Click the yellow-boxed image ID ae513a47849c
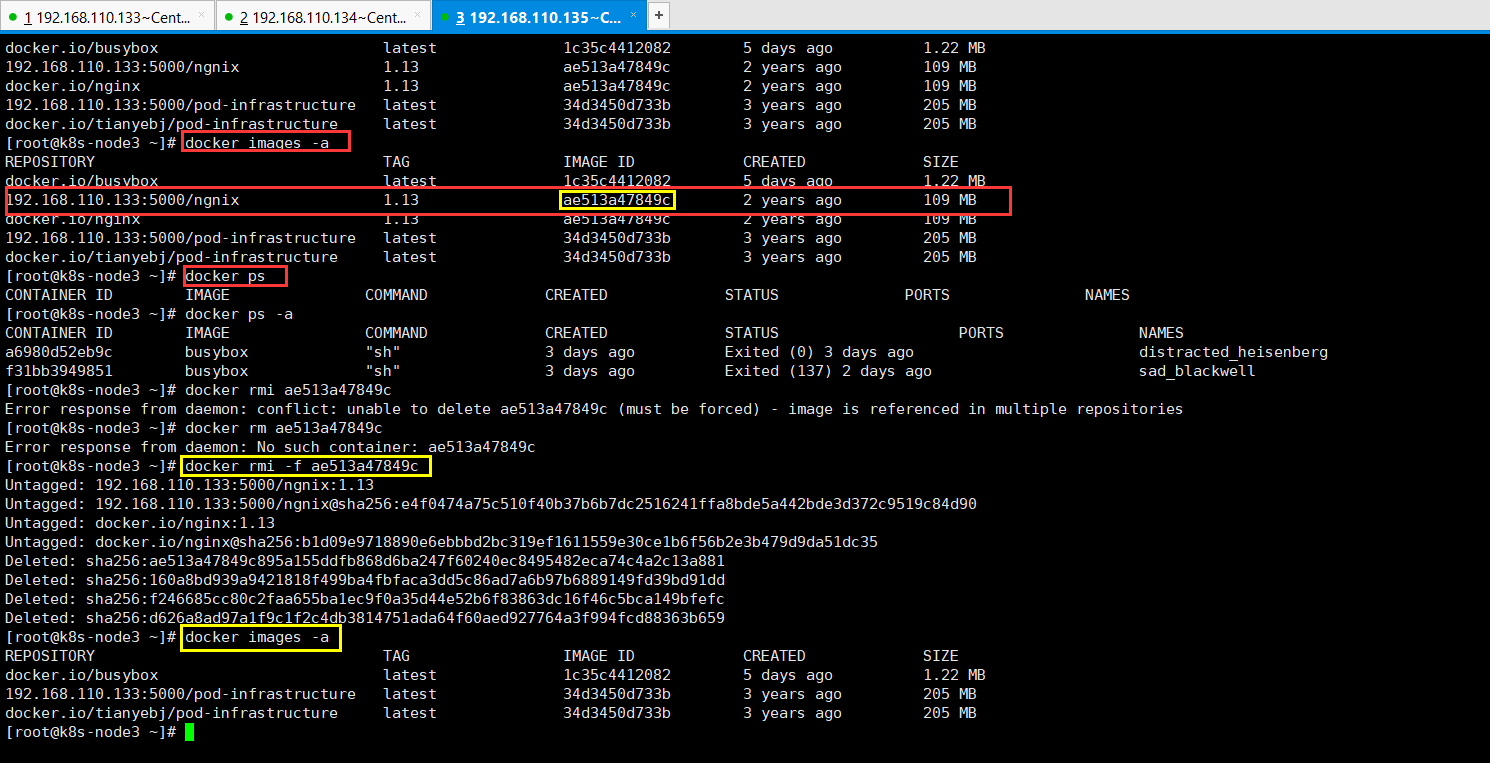 [617, 200]
